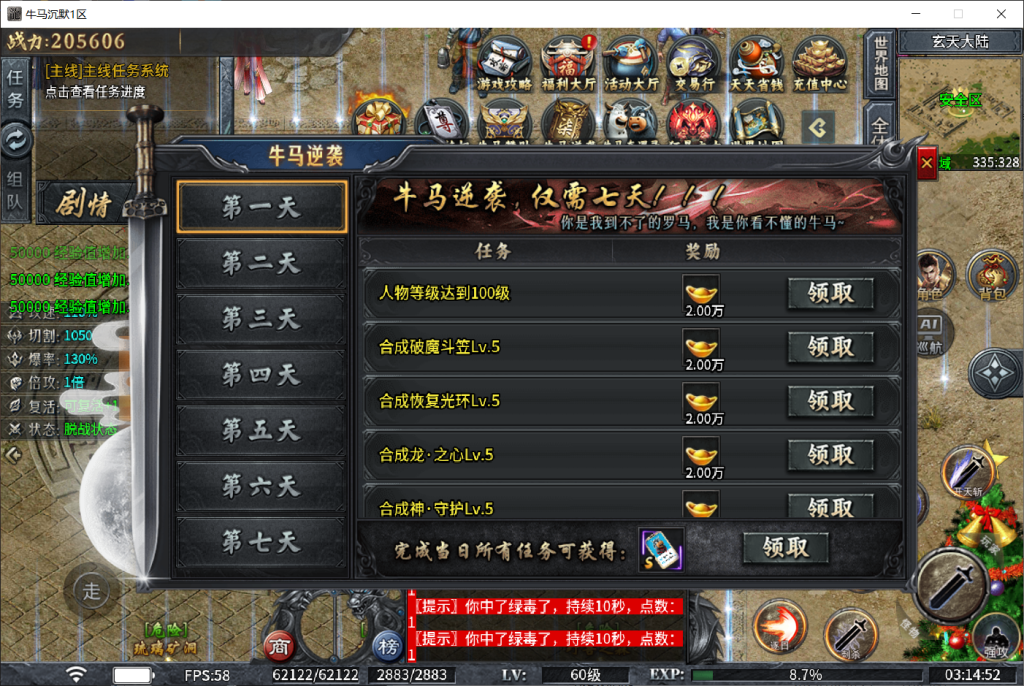This screenshot has width=1024, height=686.
Task: Claim reward for 人物等级达到100级 task
Action: (x=831, y=293)
